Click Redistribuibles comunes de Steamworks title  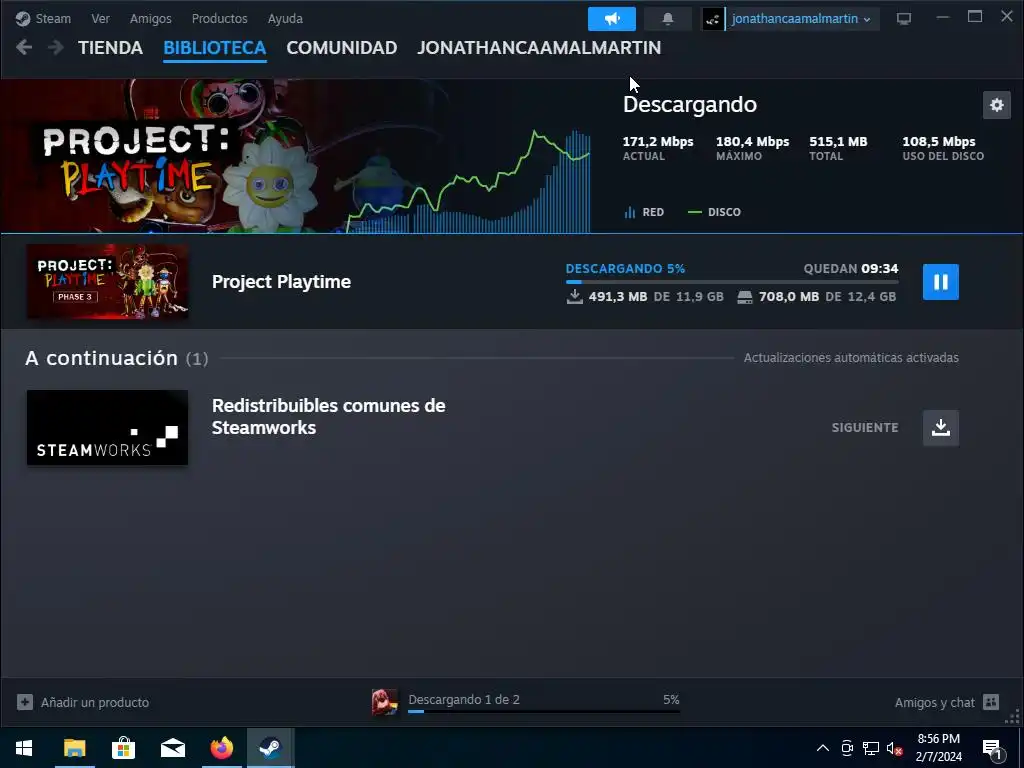pos(328,417)
